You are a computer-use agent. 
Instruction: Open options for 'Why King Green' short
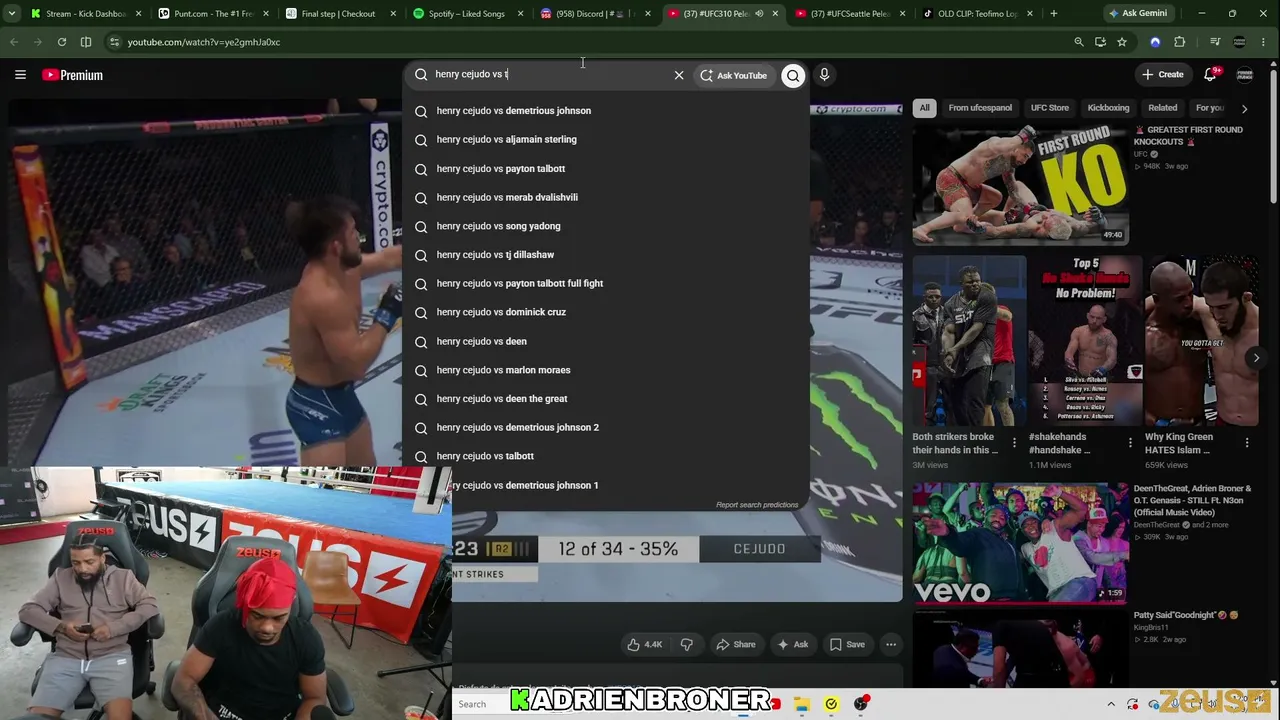click(1246, 443)
